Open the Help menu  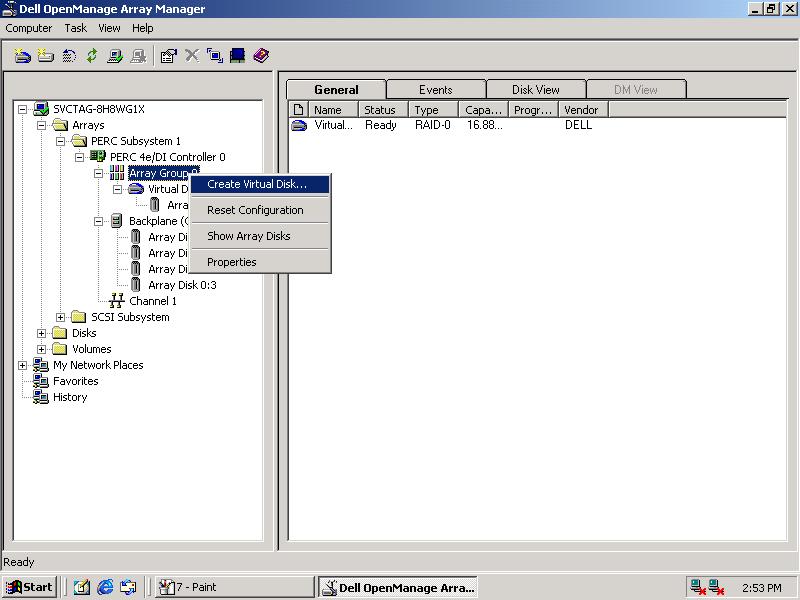(x=142, y=28)
